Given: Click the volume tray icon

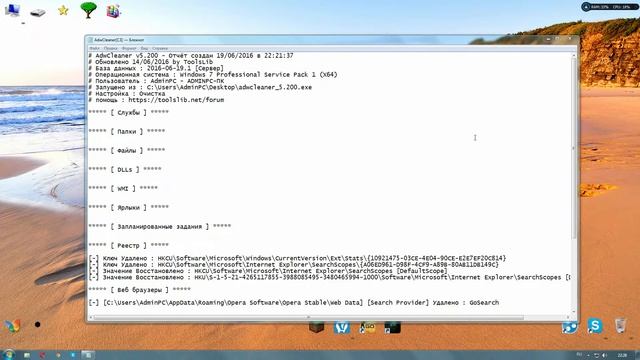Looking at the screenshot, I should pos(604,355).
